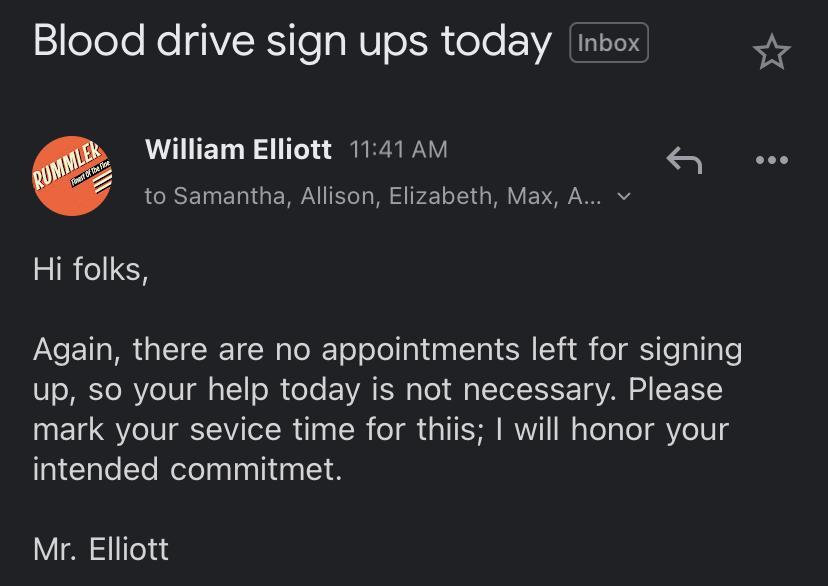The image size is (828, 586).
Task: Click recipient name Max
Action: (529, 196)
